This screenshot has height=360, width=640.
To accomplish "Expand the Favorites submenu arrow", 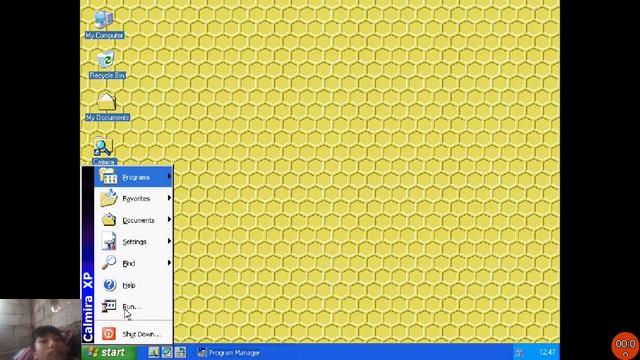I will (169, 198).
